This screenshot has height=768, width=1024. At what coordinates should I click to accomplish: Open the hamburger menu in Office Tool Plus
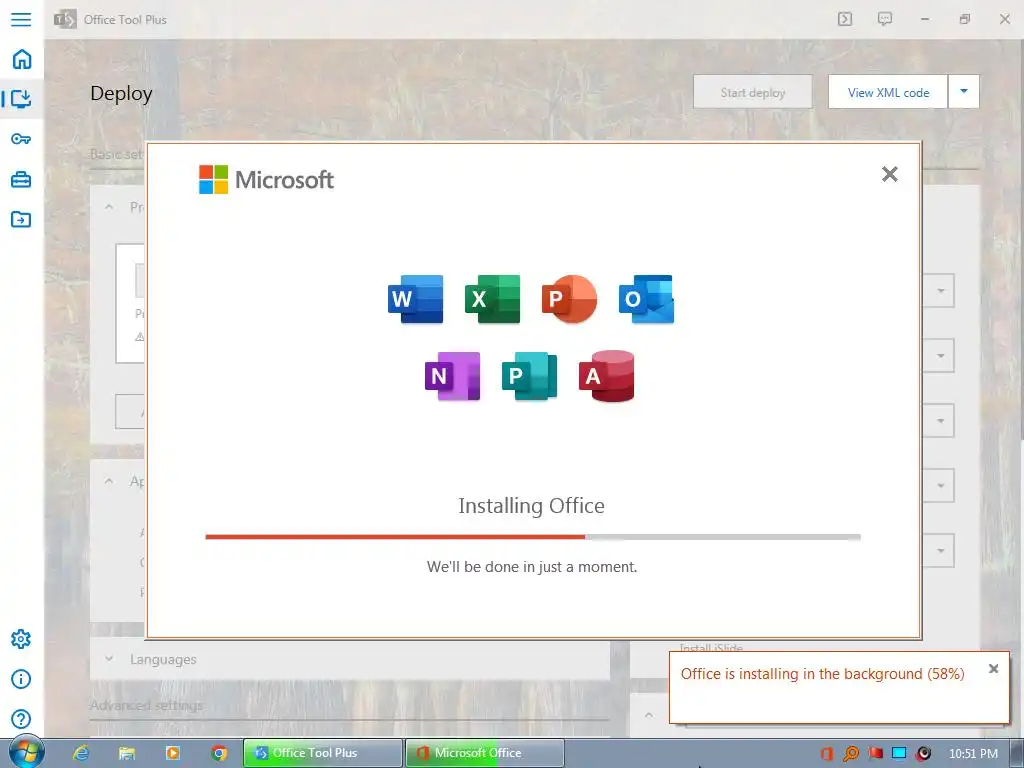pyautogui.click(x=21, y=19)
